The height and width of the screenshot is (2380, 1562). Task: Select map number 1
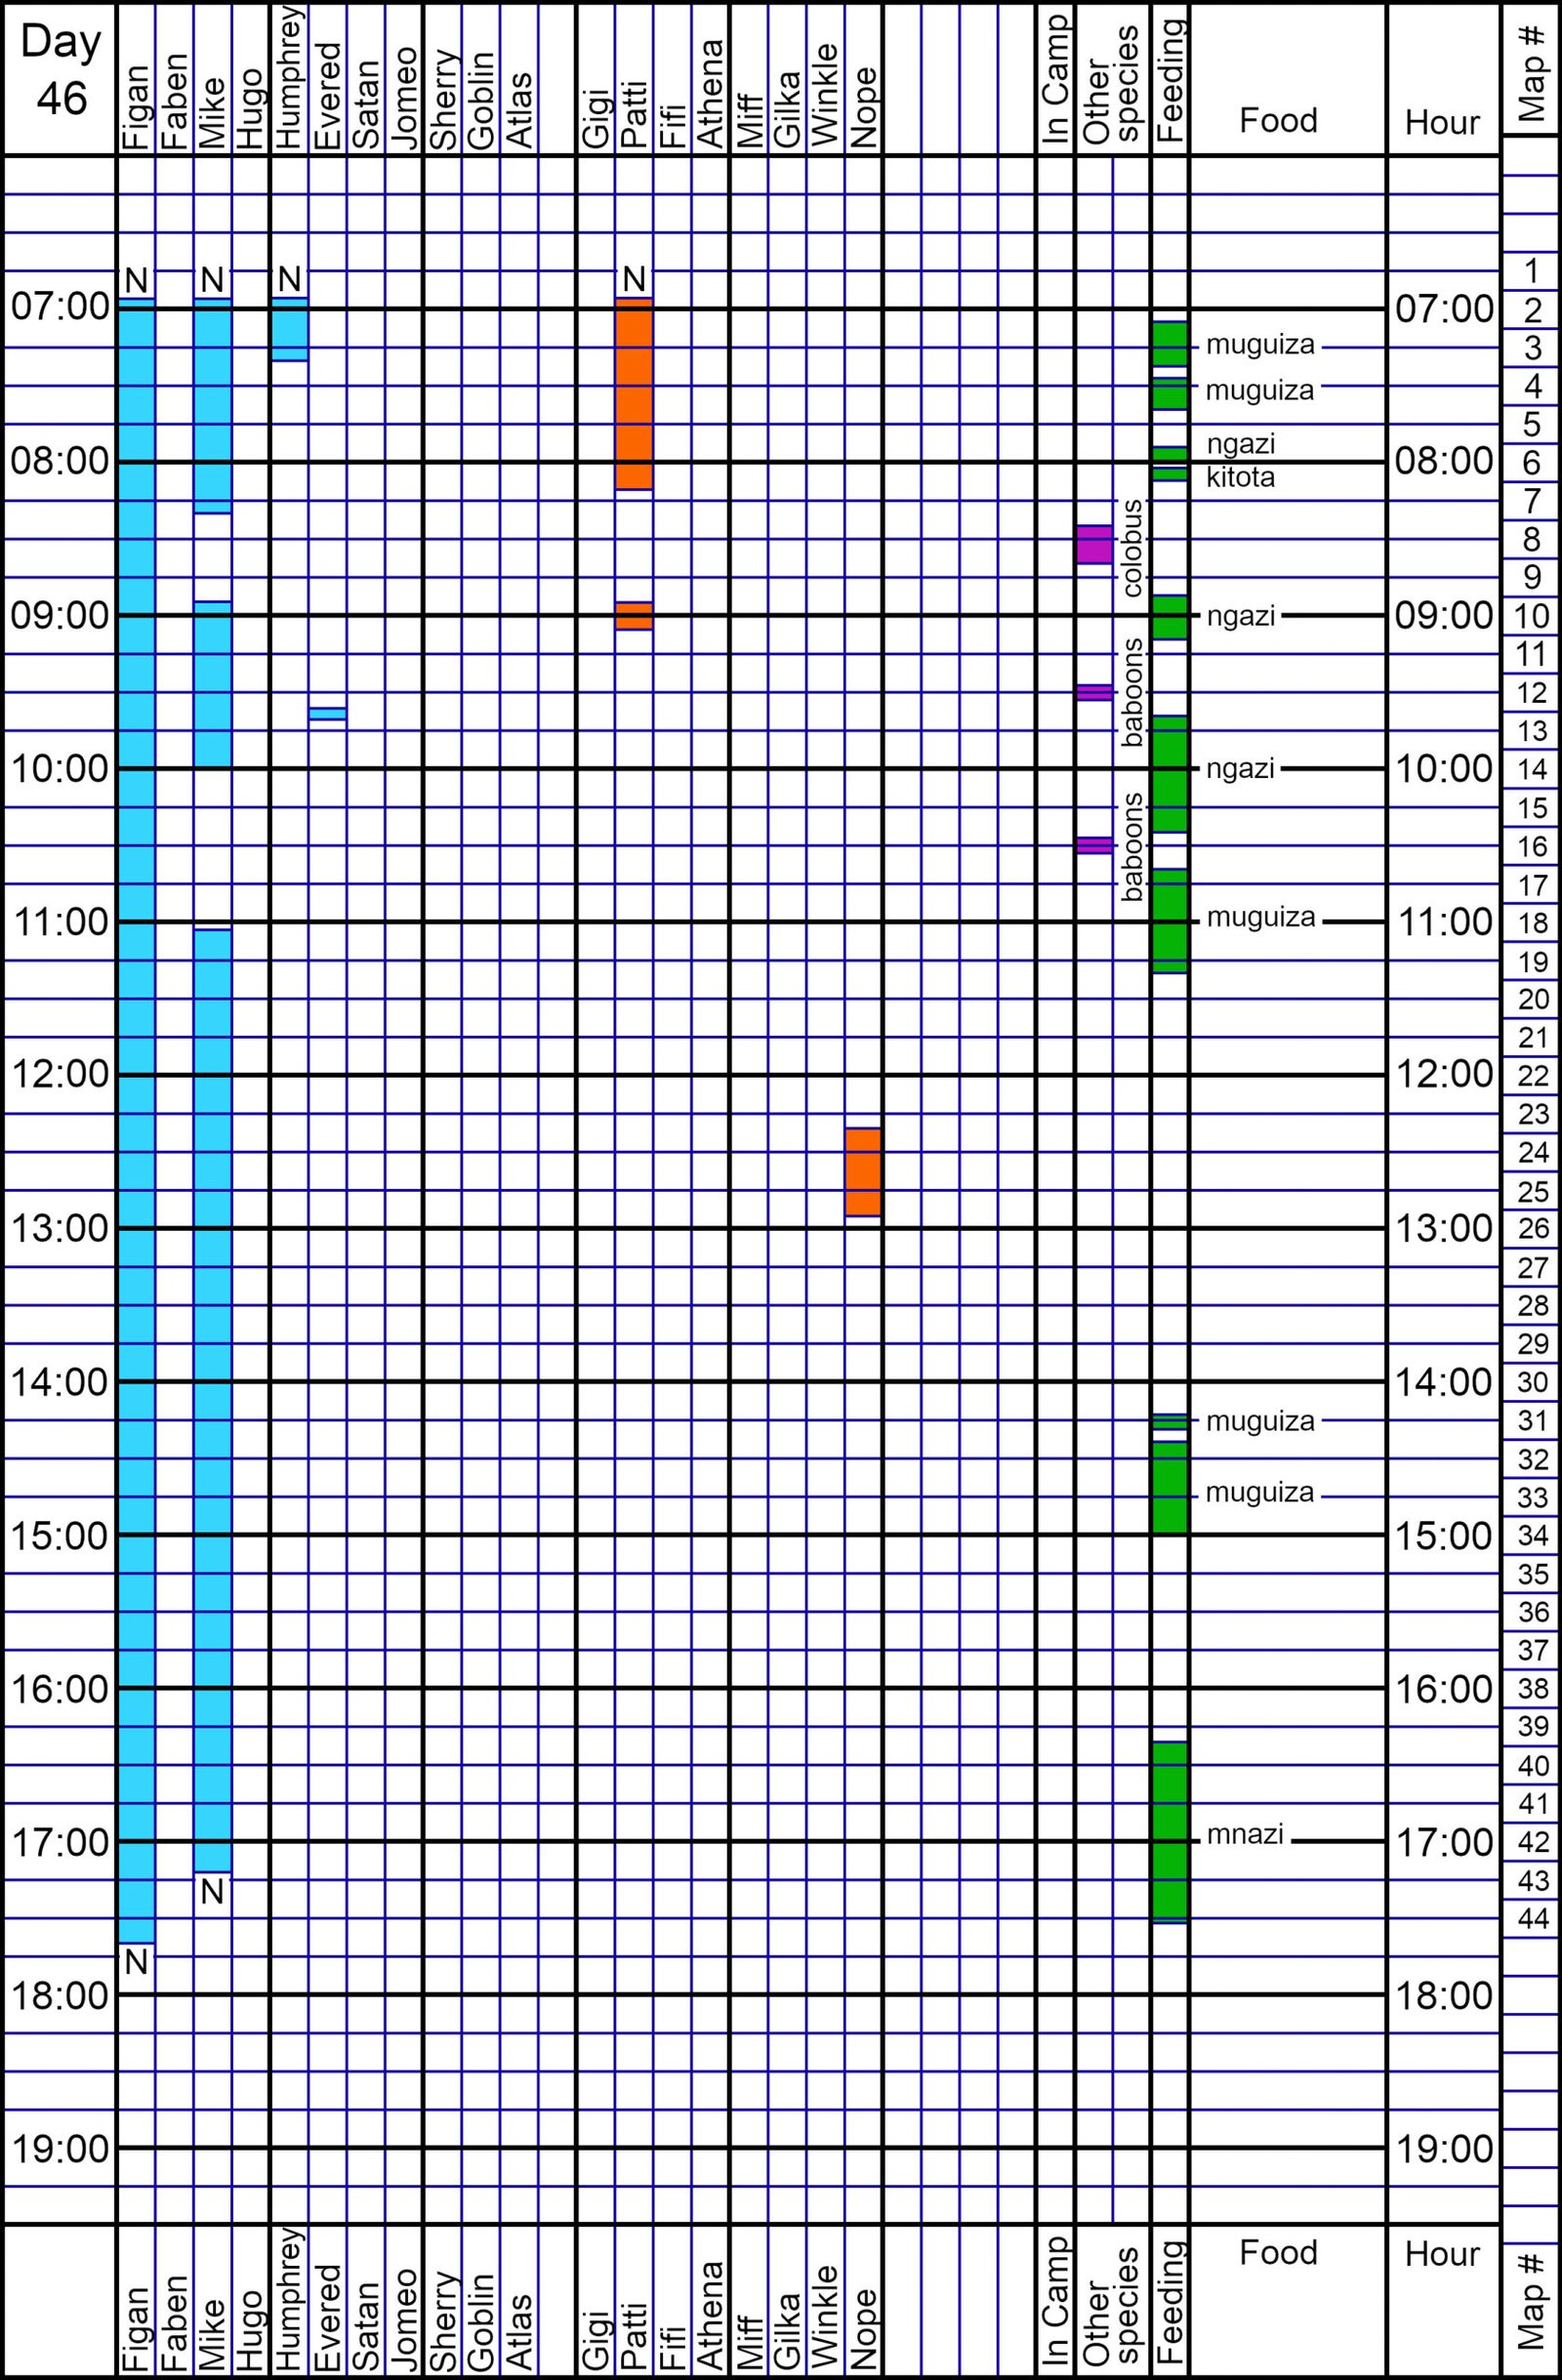pos(1532,271)
